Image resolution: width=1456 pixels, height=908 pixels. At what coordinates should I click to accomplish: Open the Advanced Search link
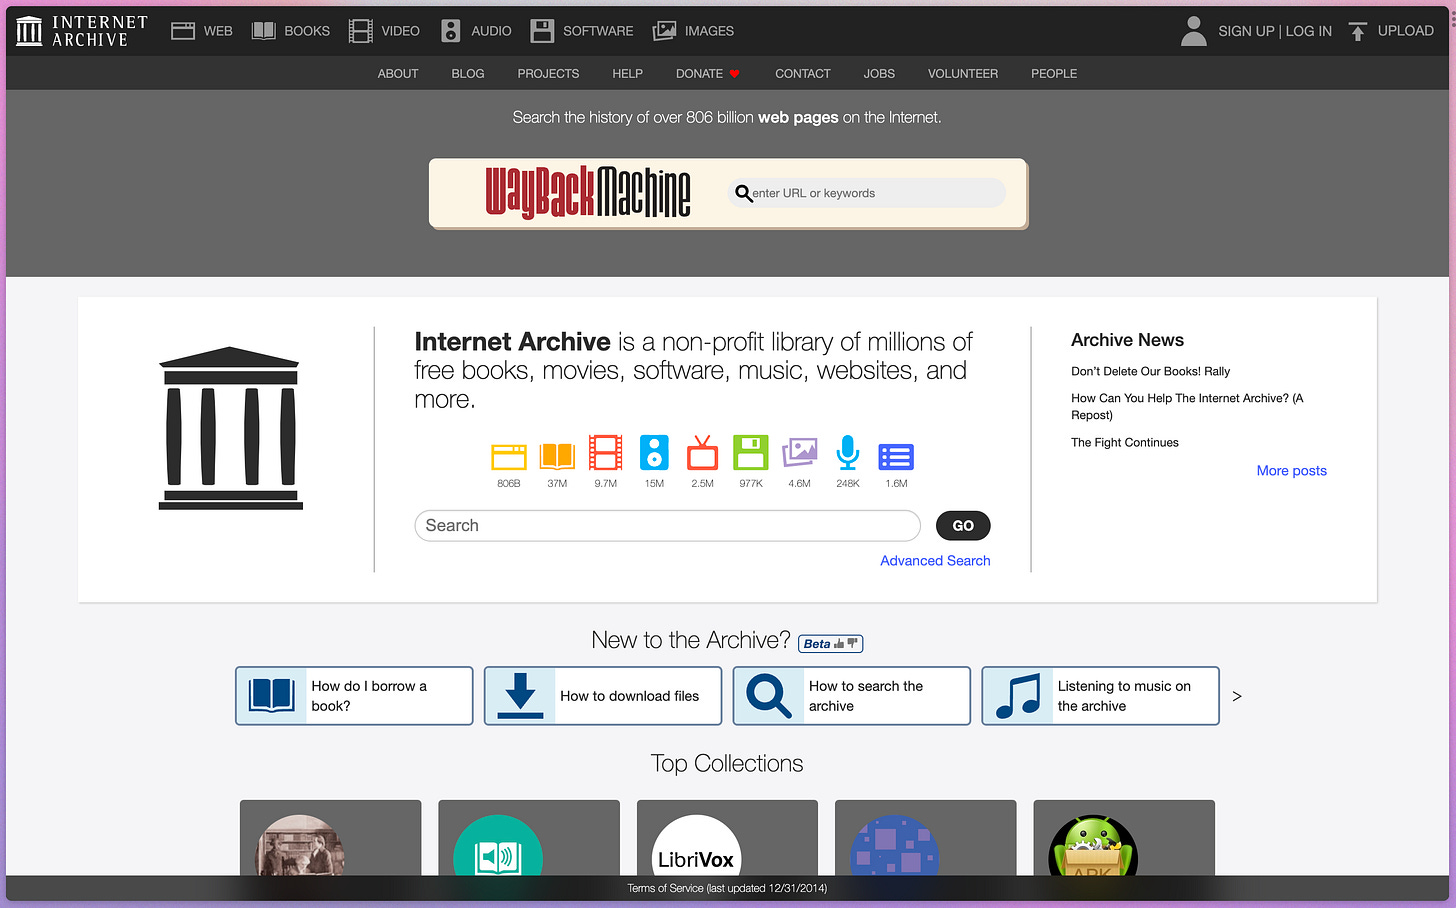point(935,561)
